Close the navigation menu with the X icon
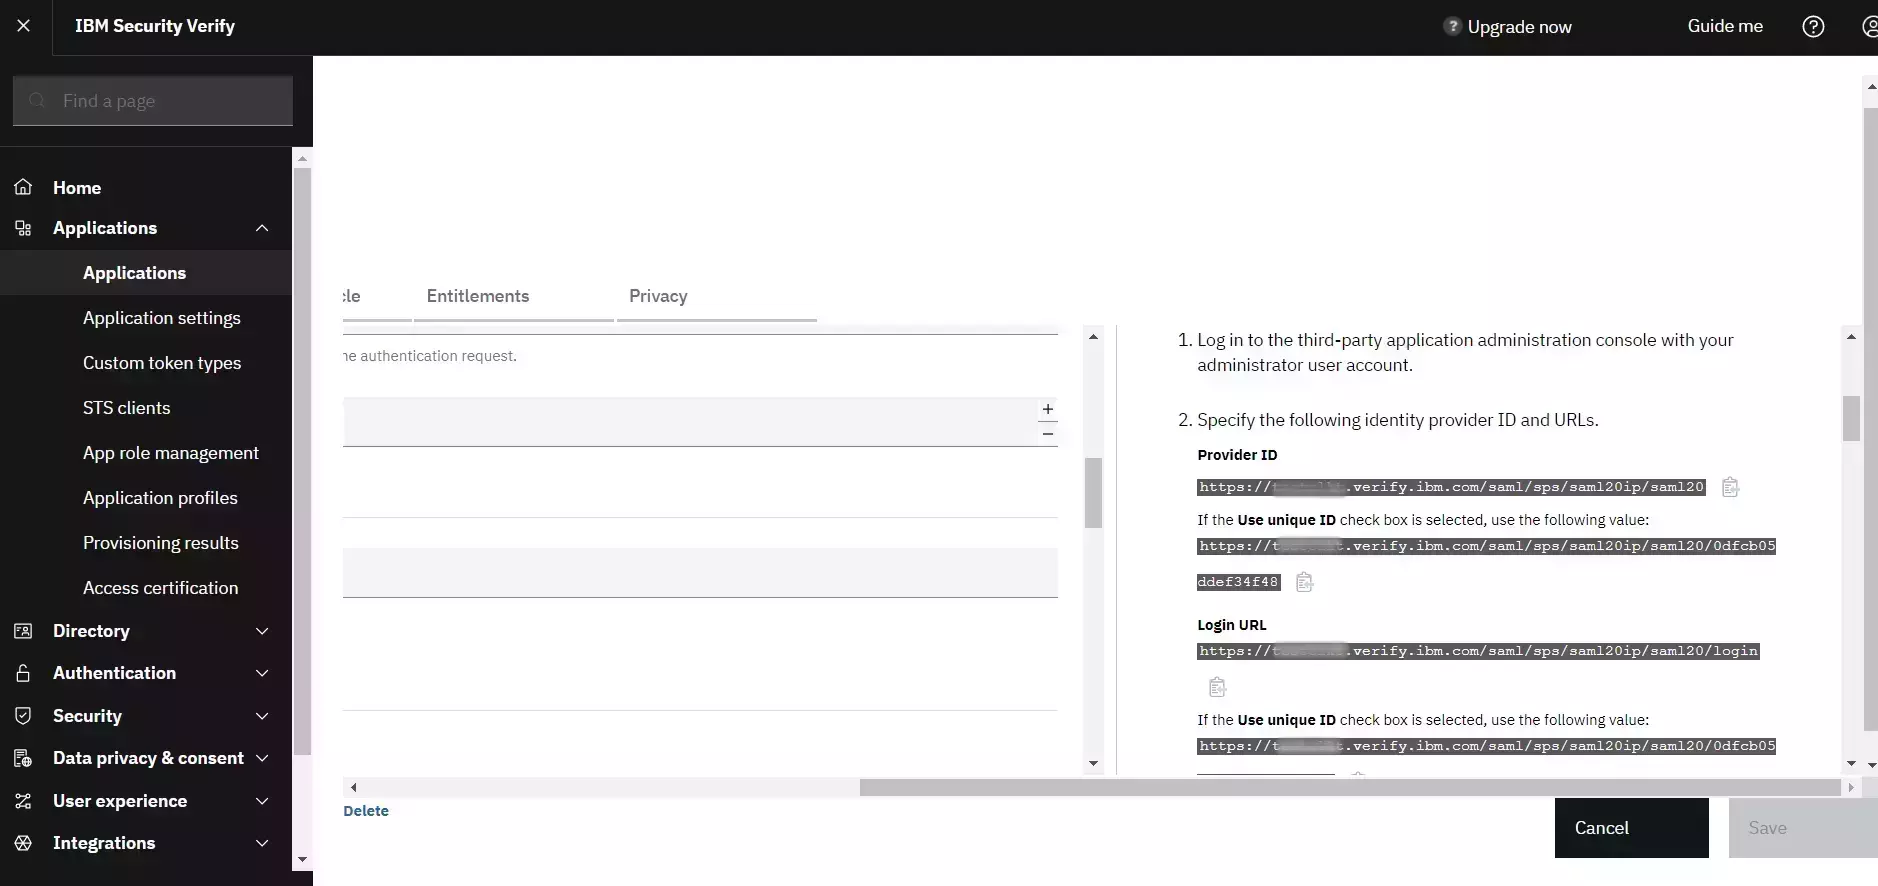 click(24, 26)
